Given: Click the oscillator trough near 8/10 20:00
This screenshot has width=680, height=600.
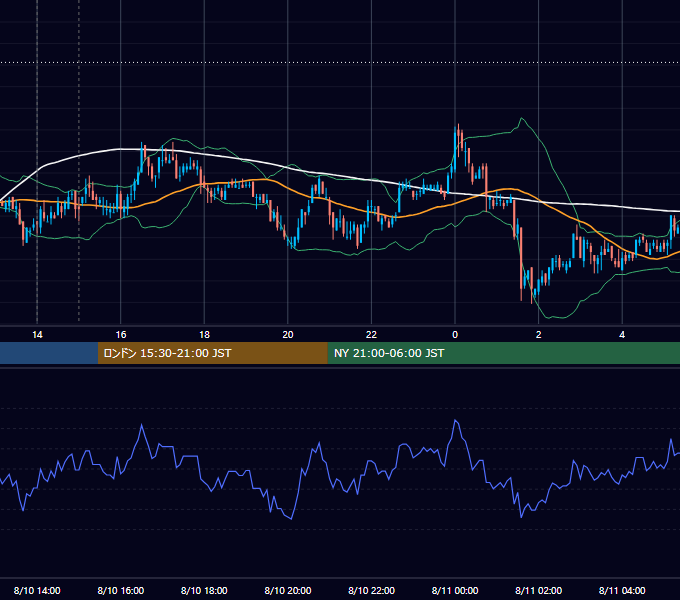Looking at the screenshot, I should [x=291, y=518].
